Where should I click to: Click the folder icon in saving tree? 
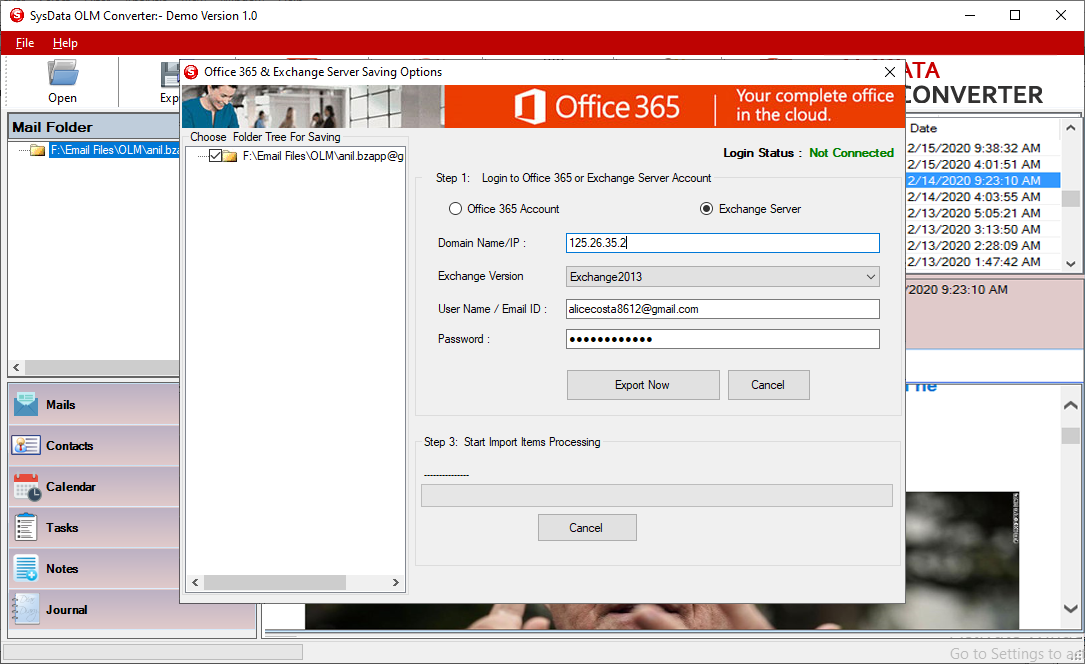click(230, 156)
